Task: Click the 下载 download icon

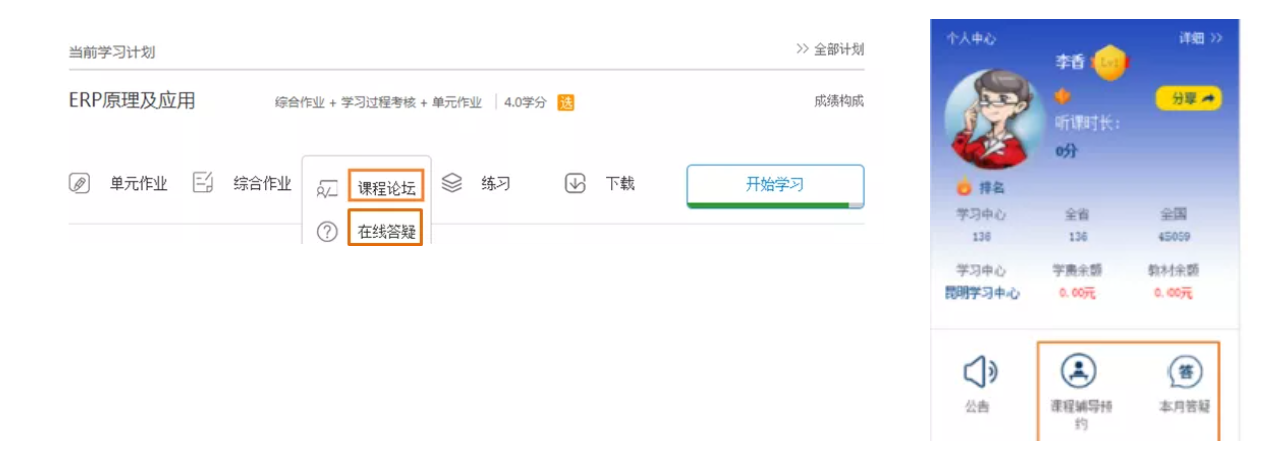Action: 575,184
